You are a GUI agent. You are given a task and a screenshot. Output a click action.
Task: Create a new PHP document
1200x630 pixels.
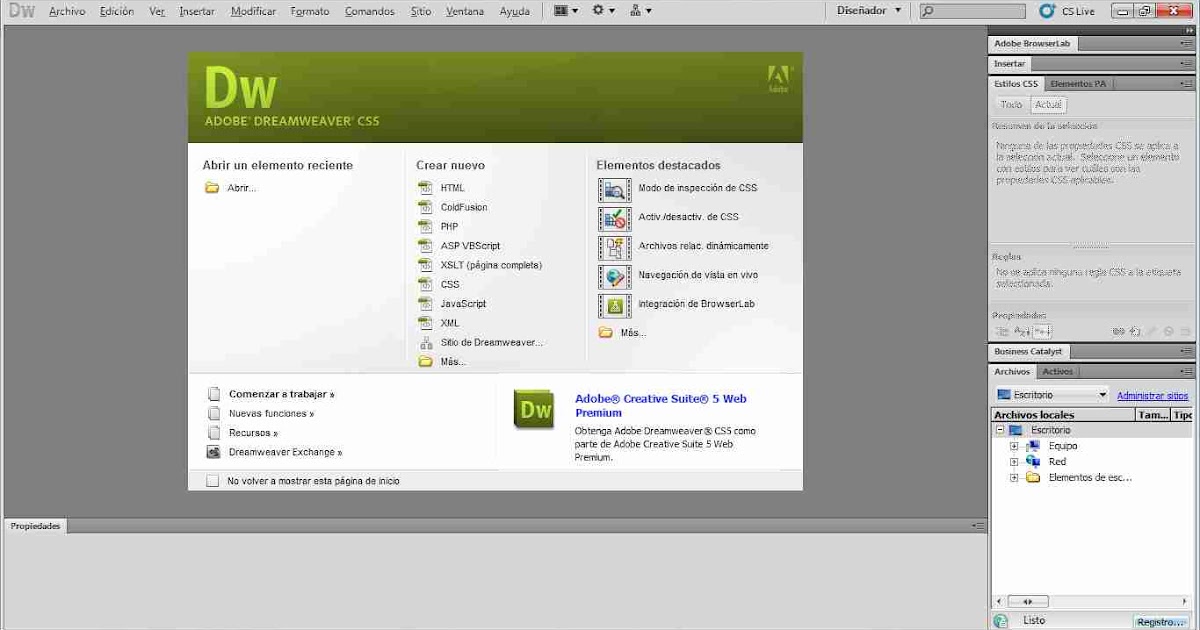click(x=449, y=227)
